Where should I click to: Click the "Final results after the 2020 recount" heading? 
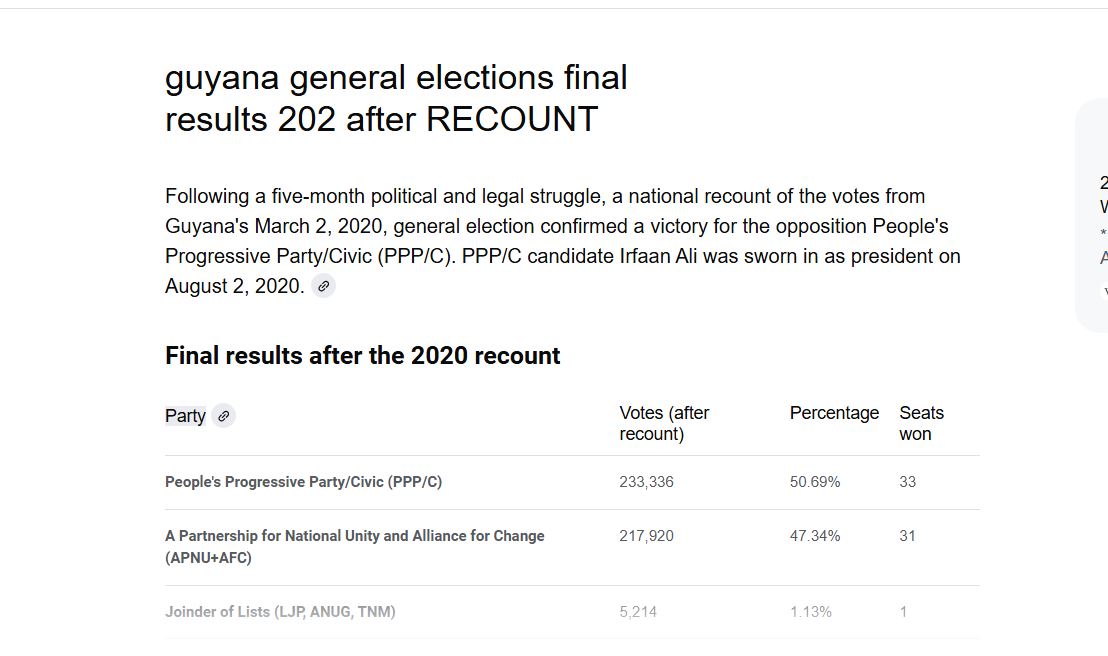coord(362,356)
